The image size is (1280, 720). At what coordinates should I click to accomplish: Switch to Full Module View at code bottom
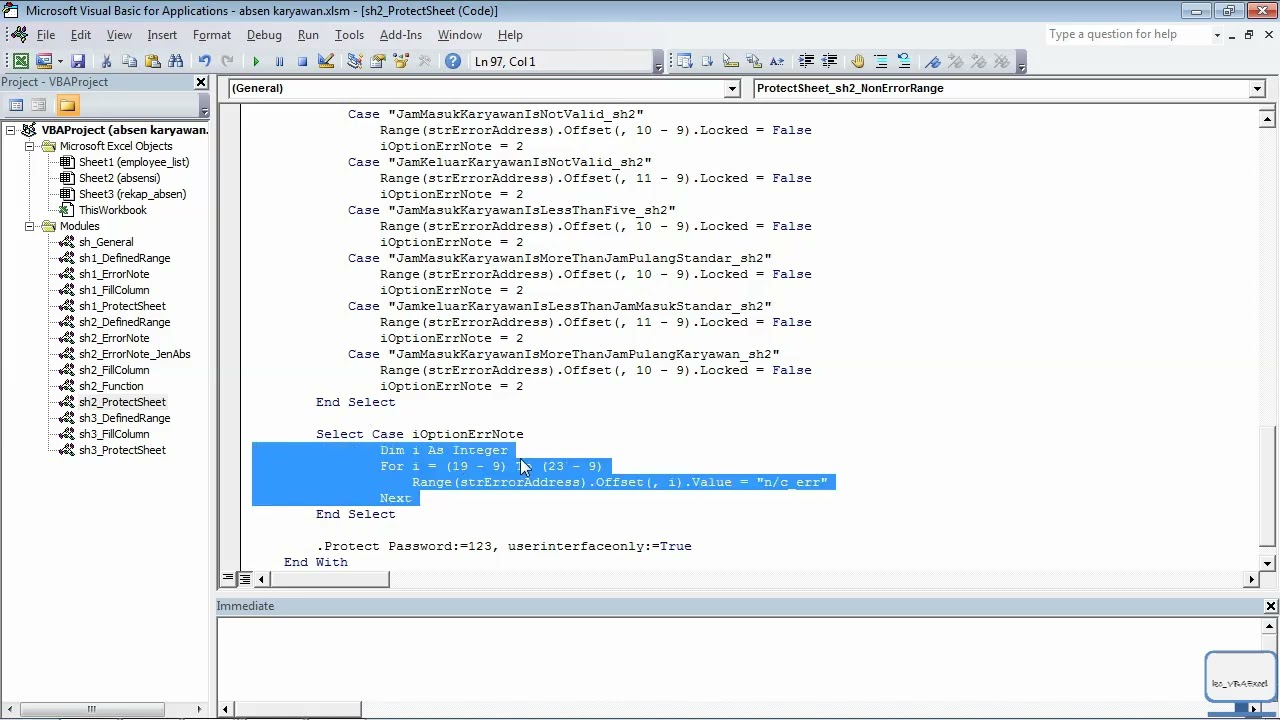[245, 578]
